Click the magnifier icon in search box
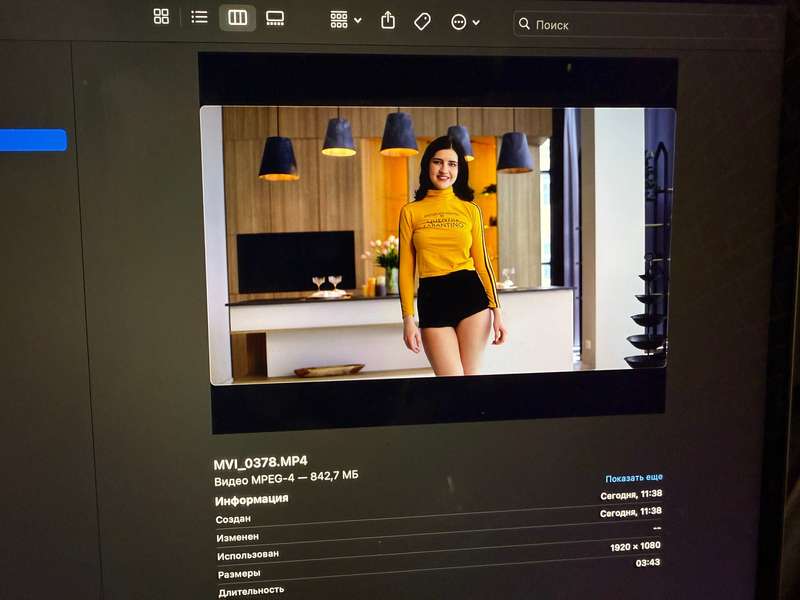Viewport: 800px width, 600px height. (524, 23)
